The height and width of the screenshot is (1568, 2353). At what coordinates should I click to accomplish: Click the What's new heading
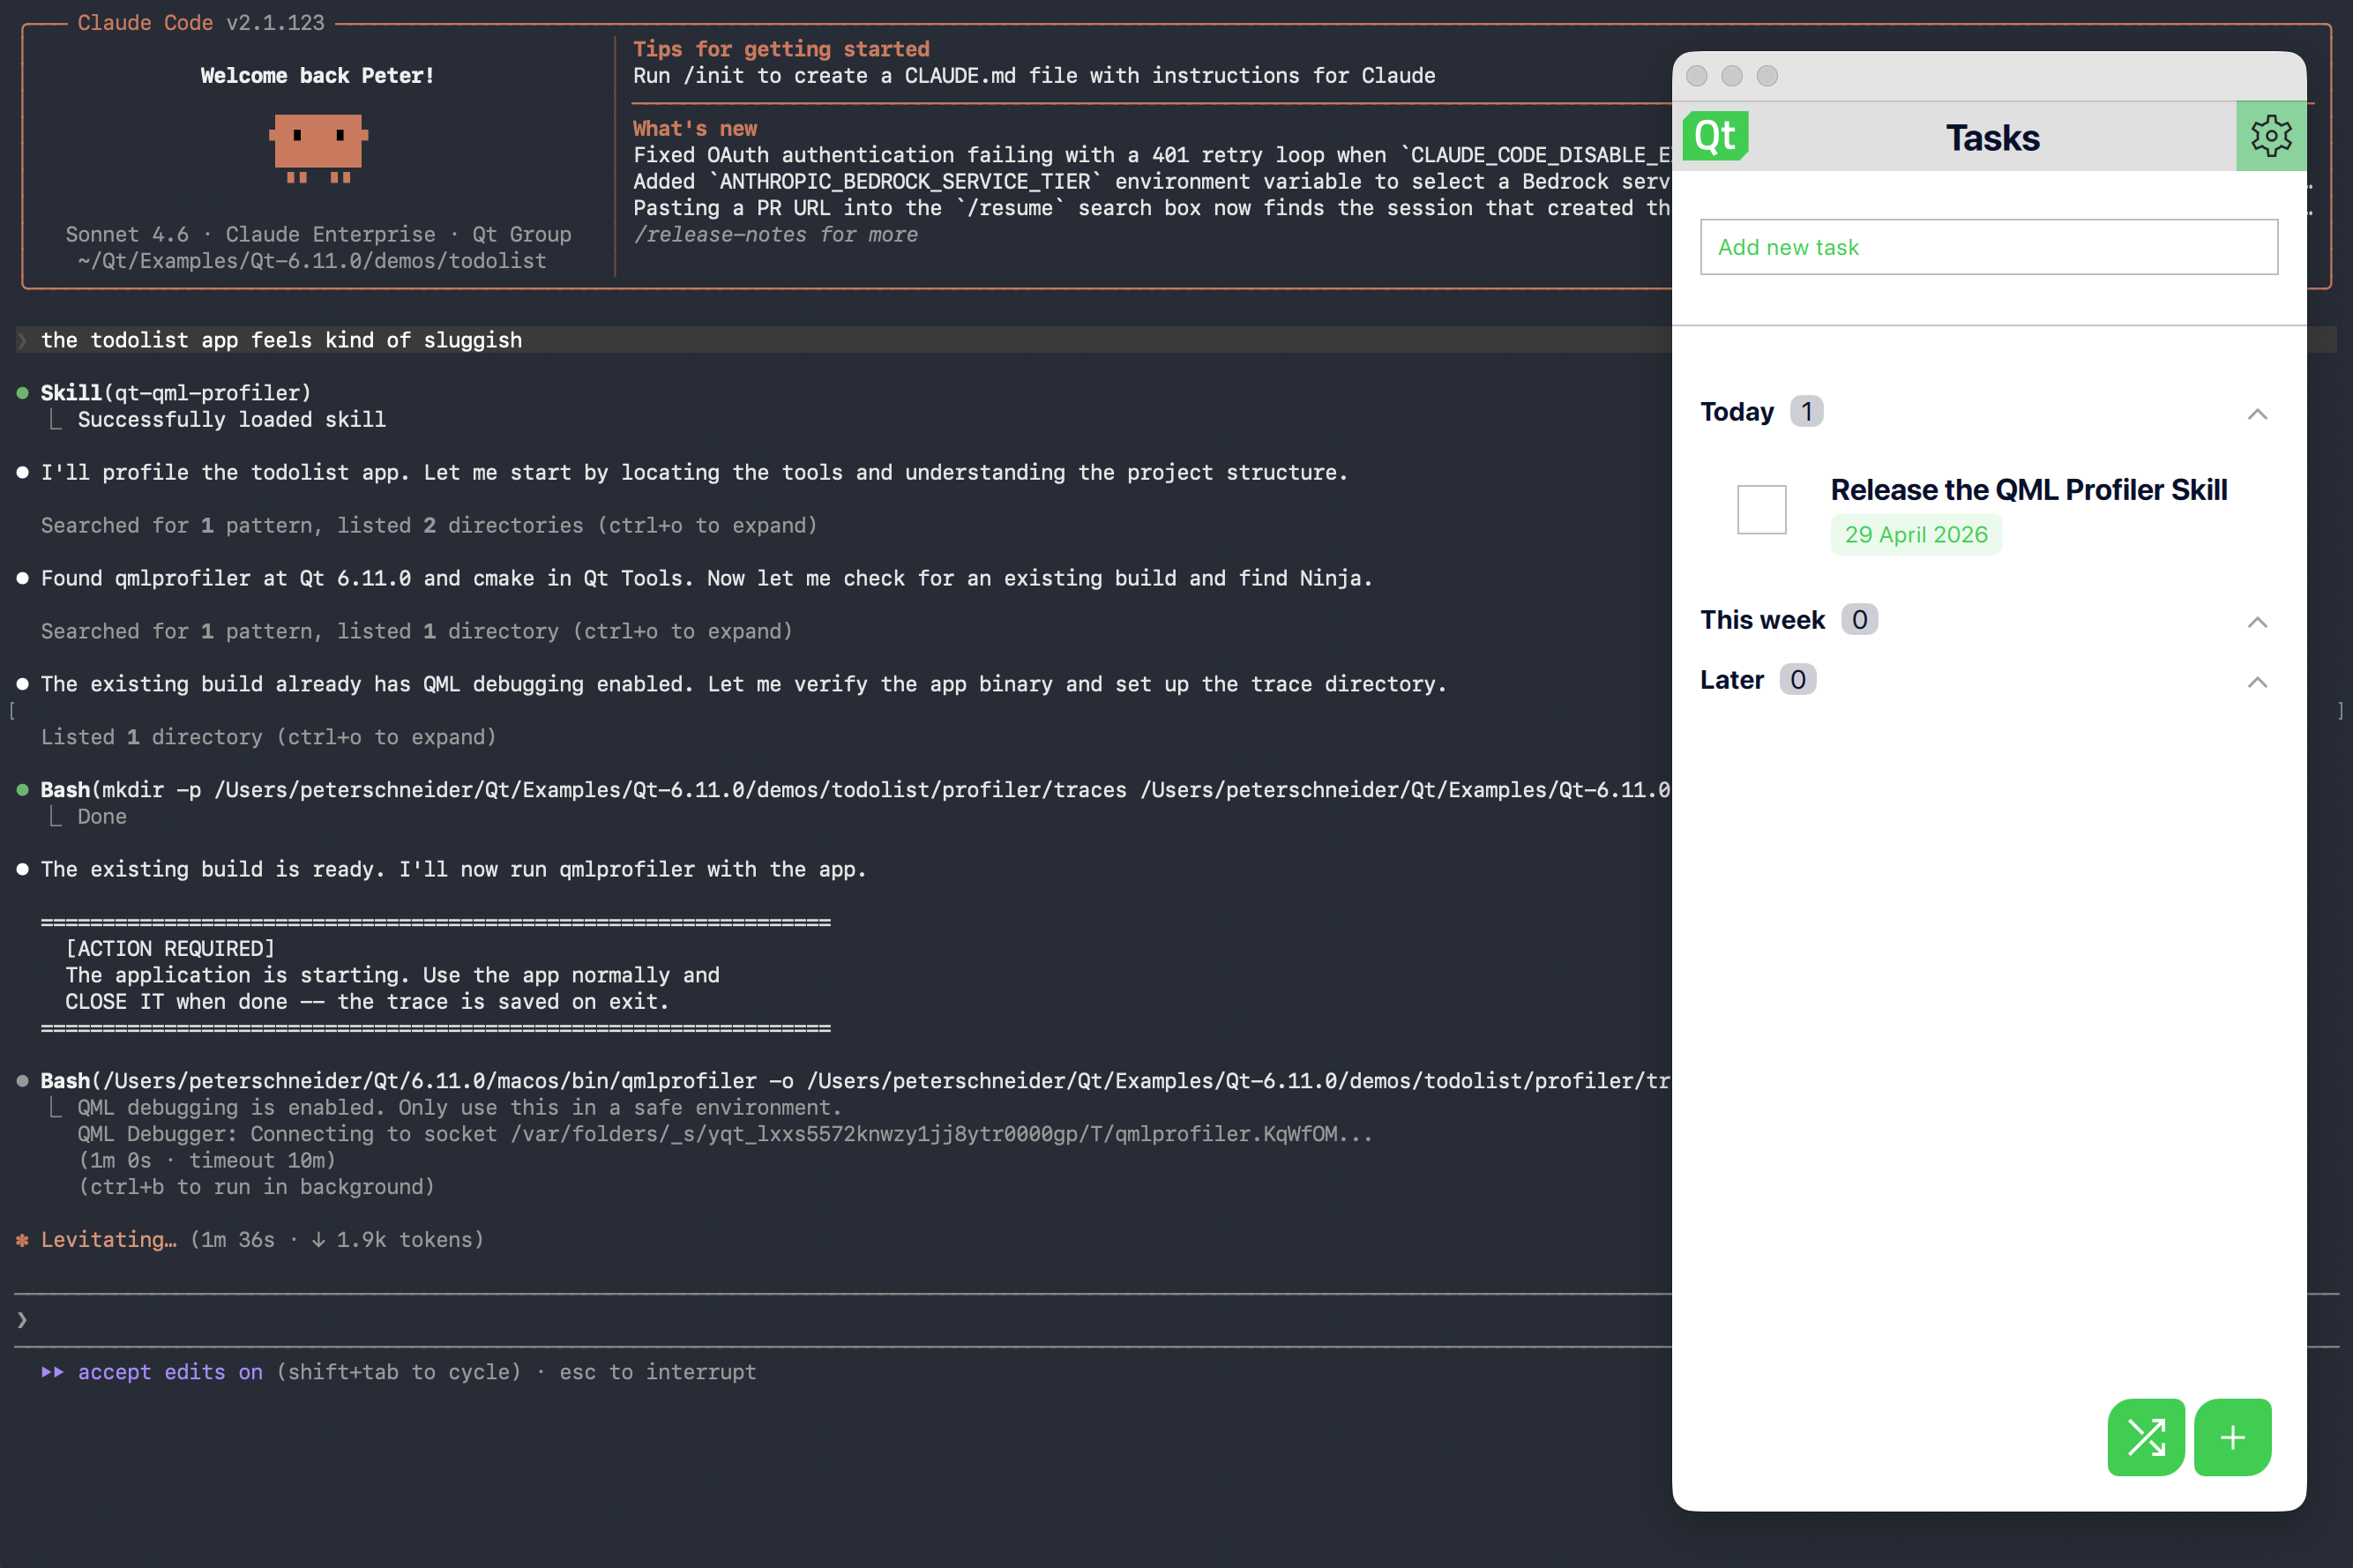(x=695, y=128)
